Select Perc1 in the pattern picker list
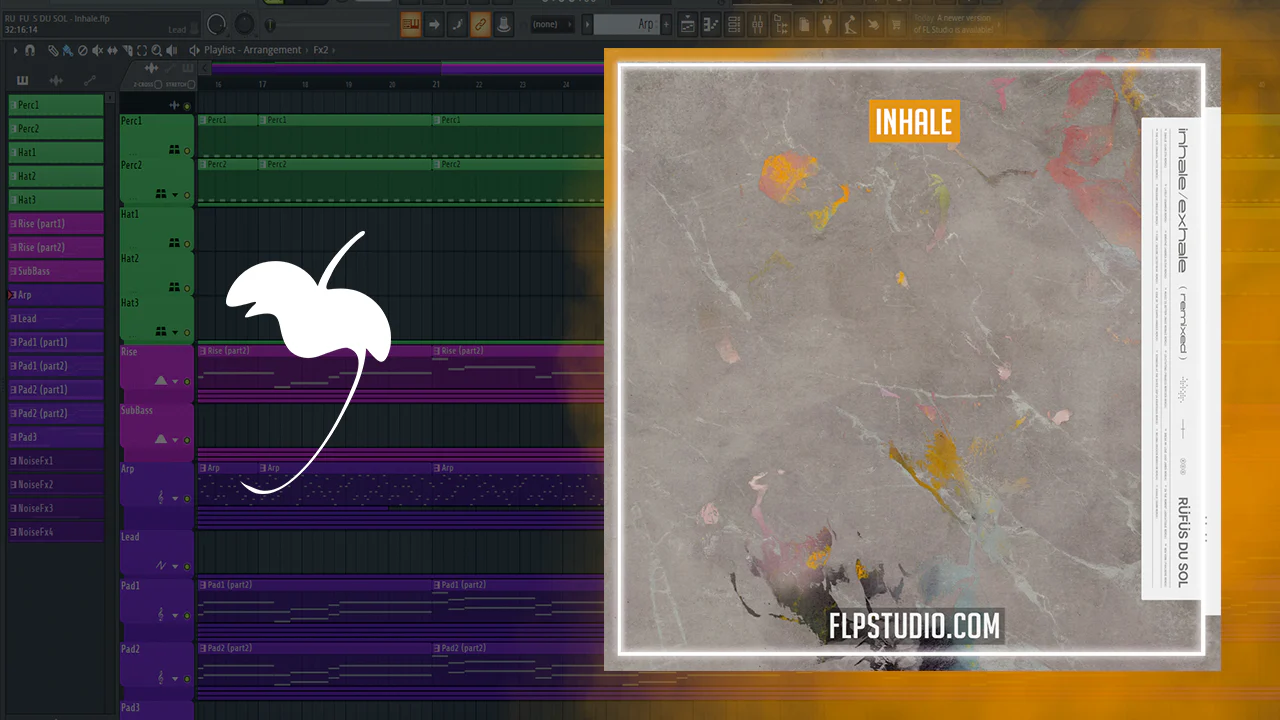Image resolution: width=1280 pixels, height=720 pixels. point(56,105)
